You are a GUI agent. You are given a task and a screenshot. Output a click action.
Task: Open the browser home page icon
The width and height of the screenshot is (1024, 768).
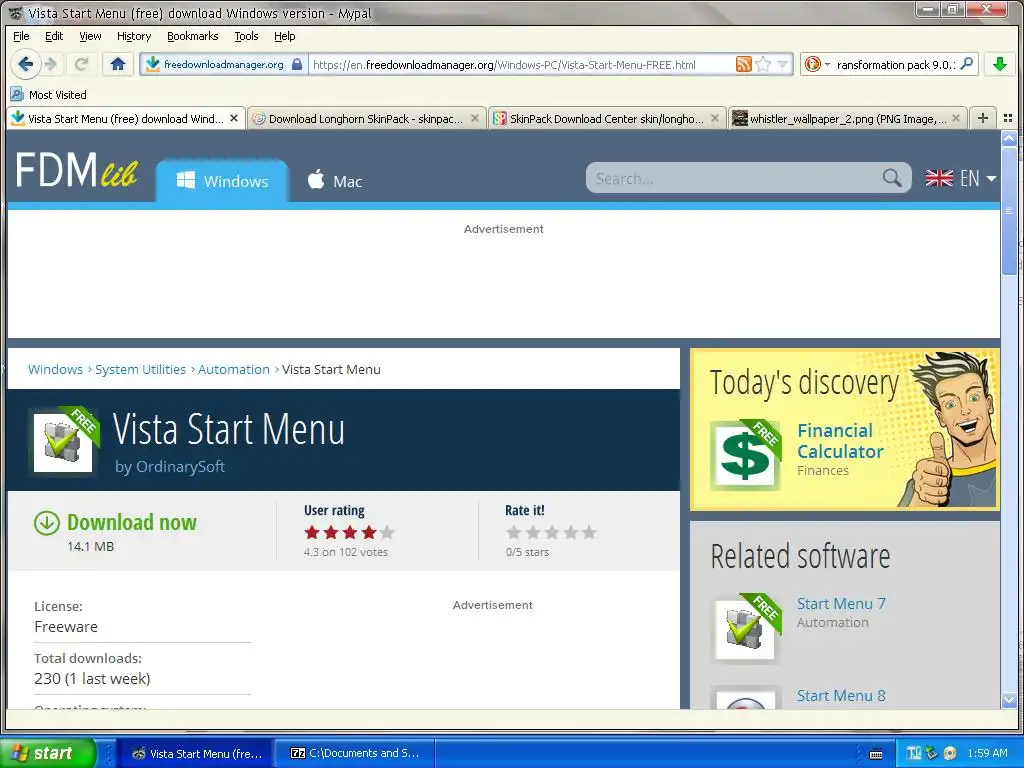coord(118,64)
